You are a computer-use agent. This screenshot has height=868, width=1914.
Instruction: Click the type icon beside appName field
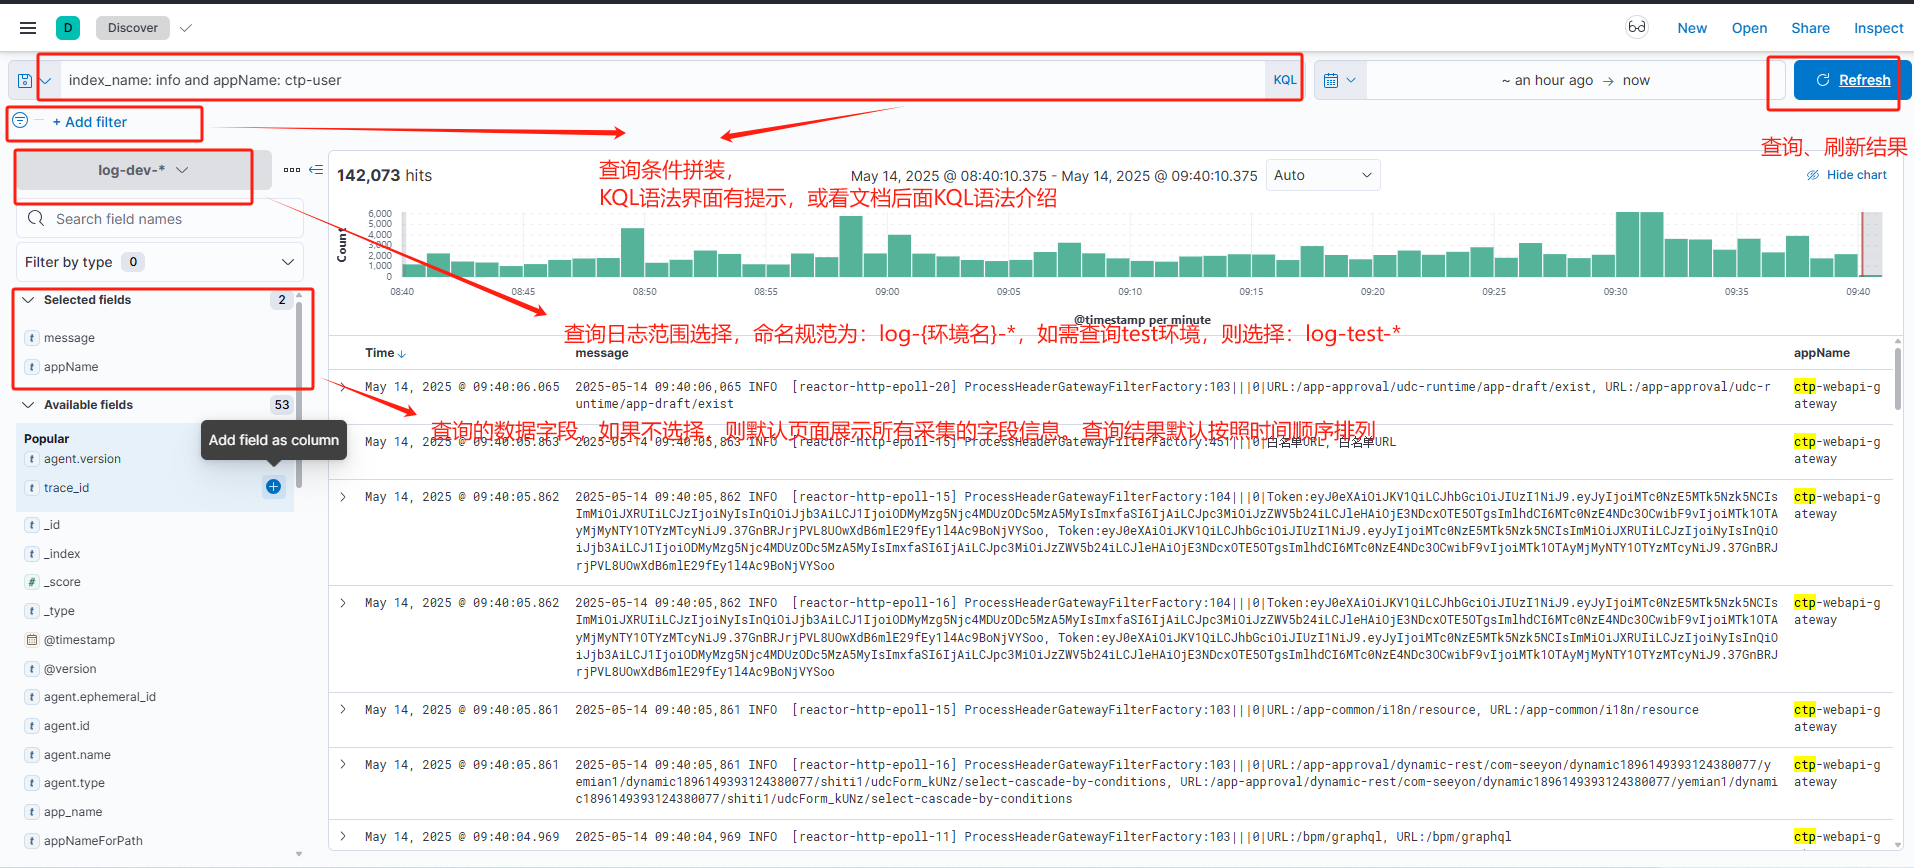(x=32, y=367)
